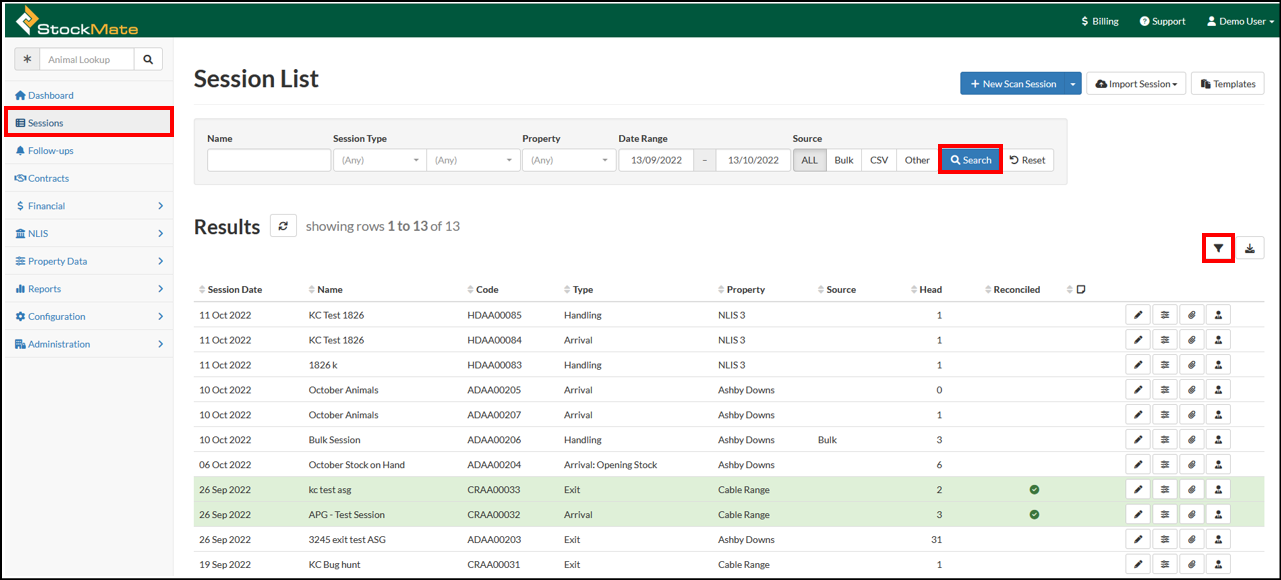The image size is (1281, 580).
Task: Open the Animal Lookup search icon
Action: pyautogui.click(x=148, y=59)
